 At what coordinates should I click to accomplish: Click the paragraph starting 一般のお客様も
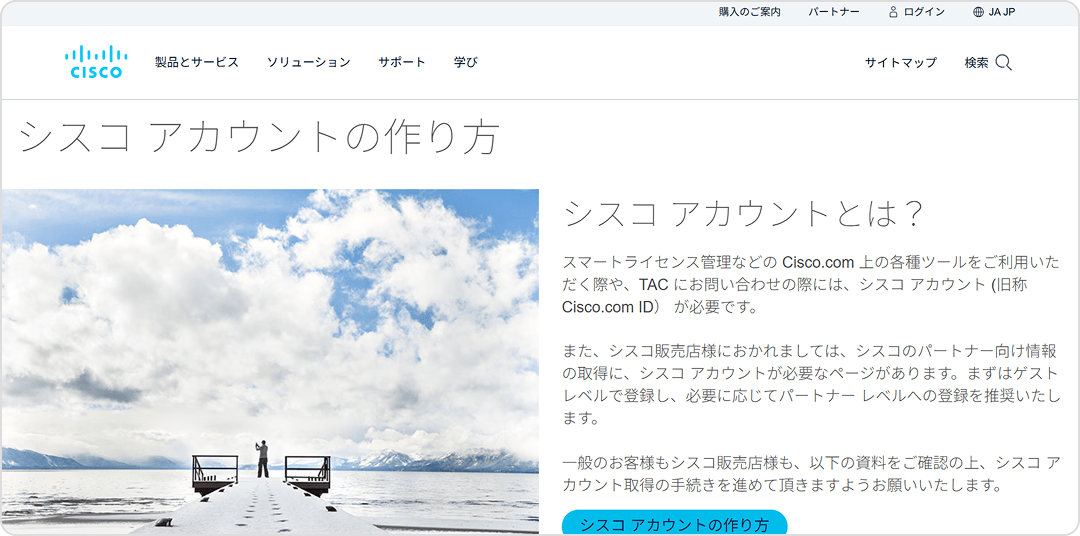[811, 474]
